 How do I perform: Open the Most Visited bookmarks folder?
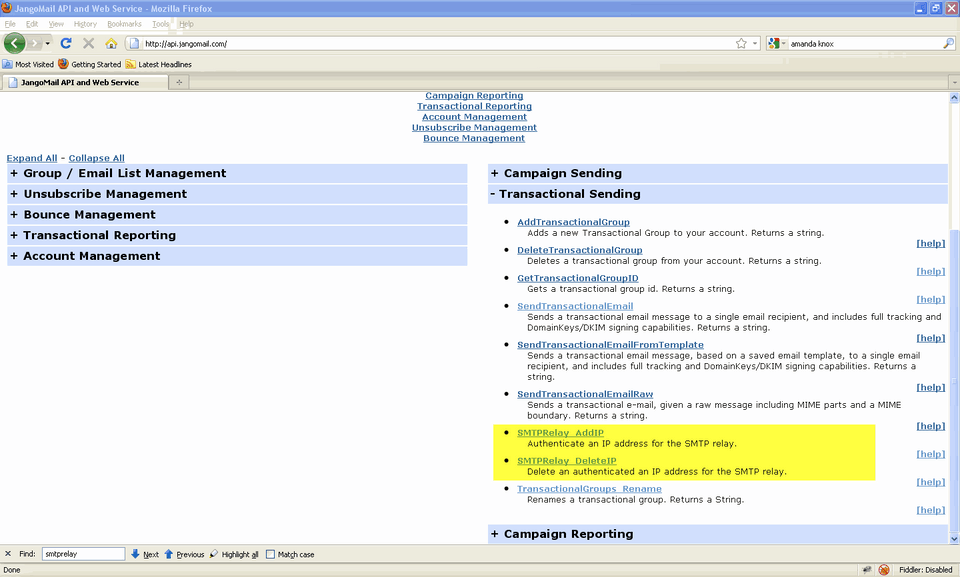pos(28,64)
